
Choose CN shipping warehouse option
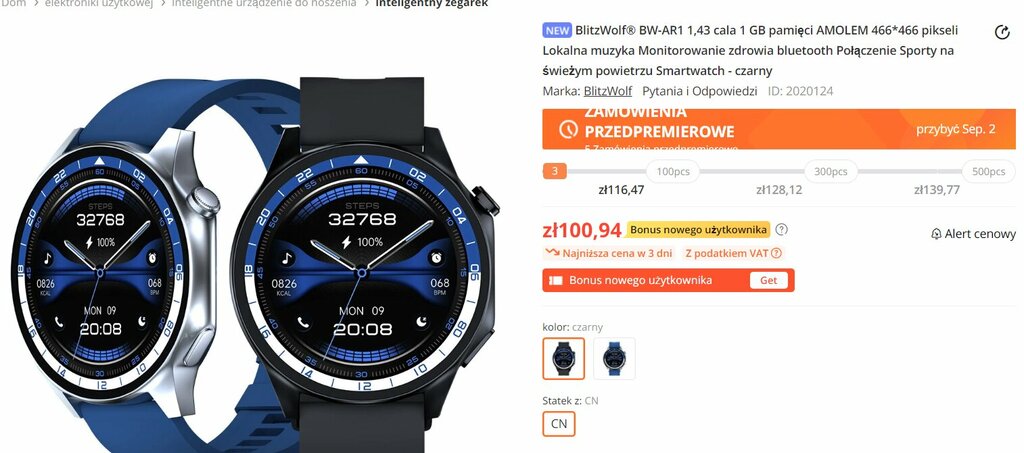pos(559,423)
